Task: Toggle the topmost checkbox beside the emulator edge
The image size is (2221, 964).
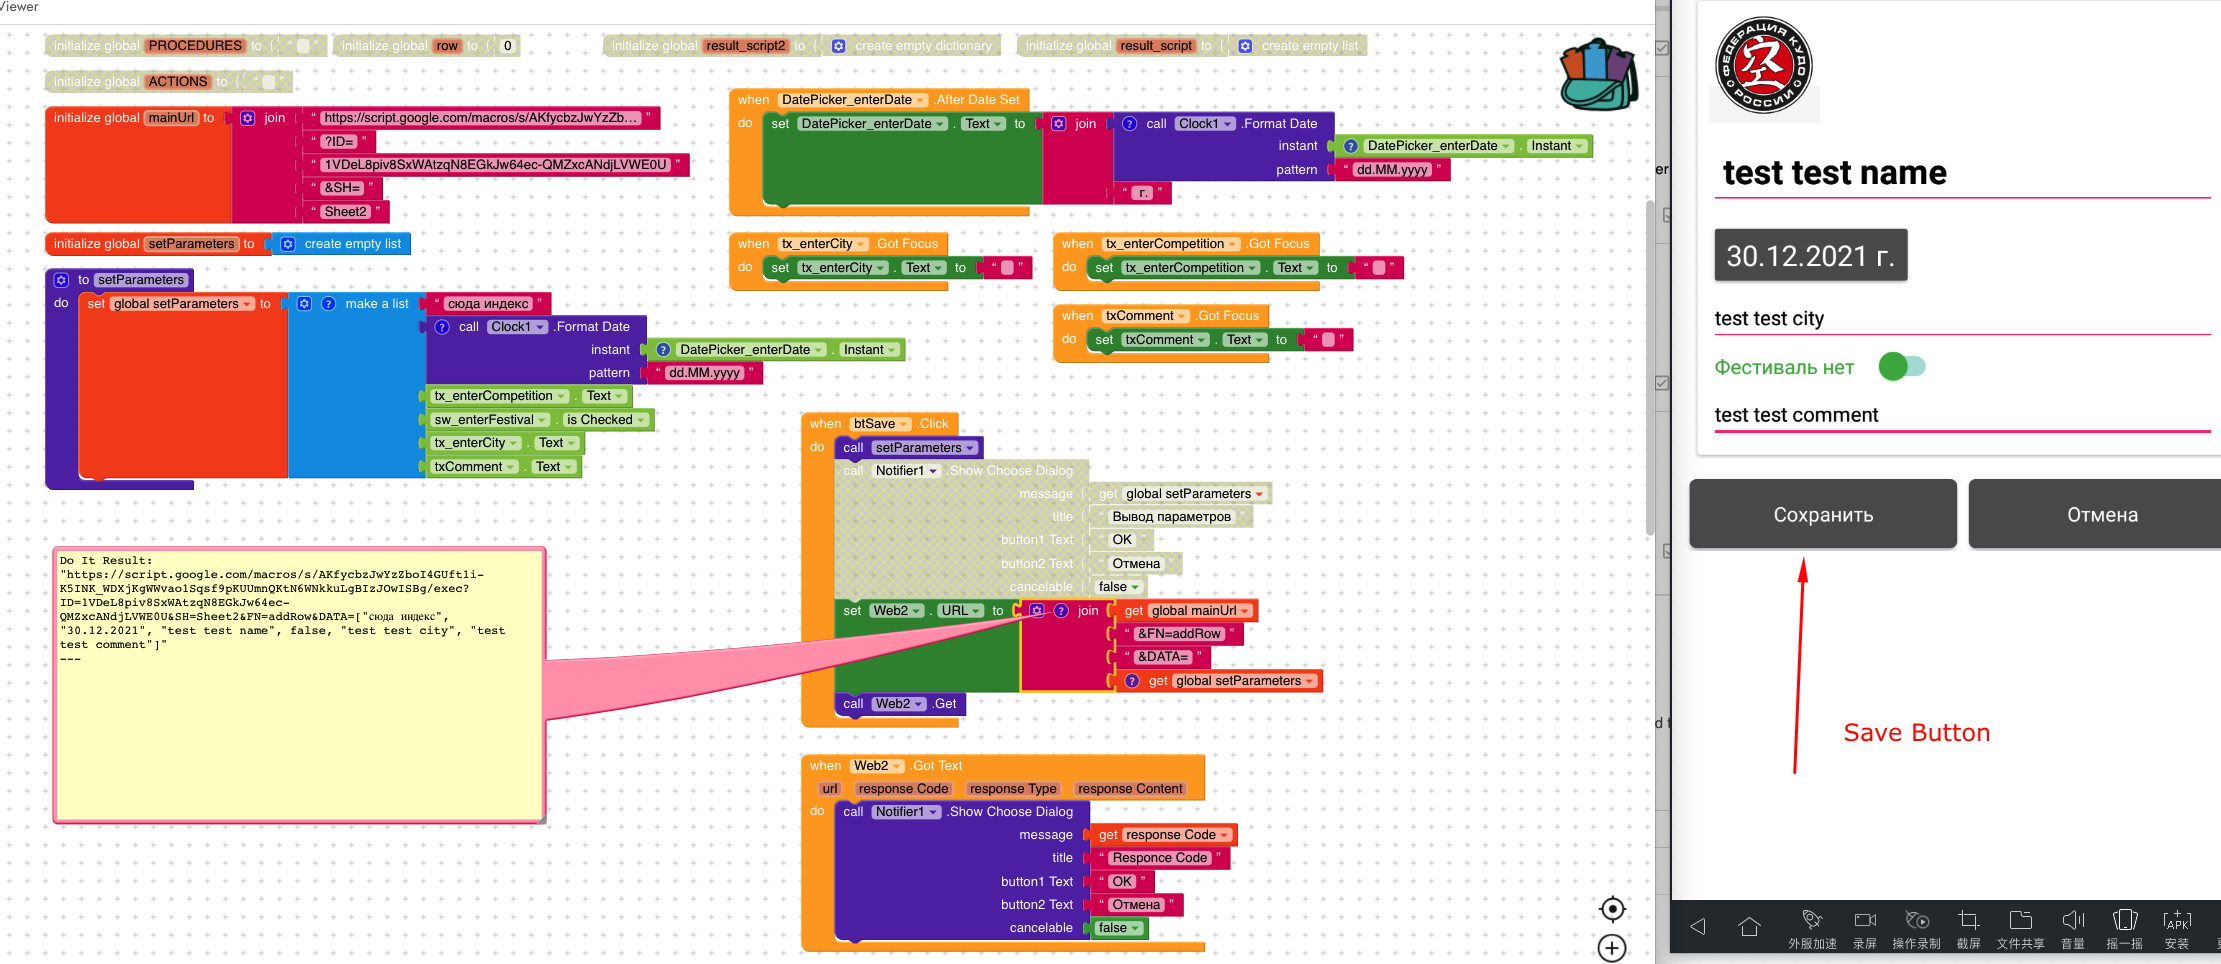Action: pyautogui.click(x=1662, y=48)
